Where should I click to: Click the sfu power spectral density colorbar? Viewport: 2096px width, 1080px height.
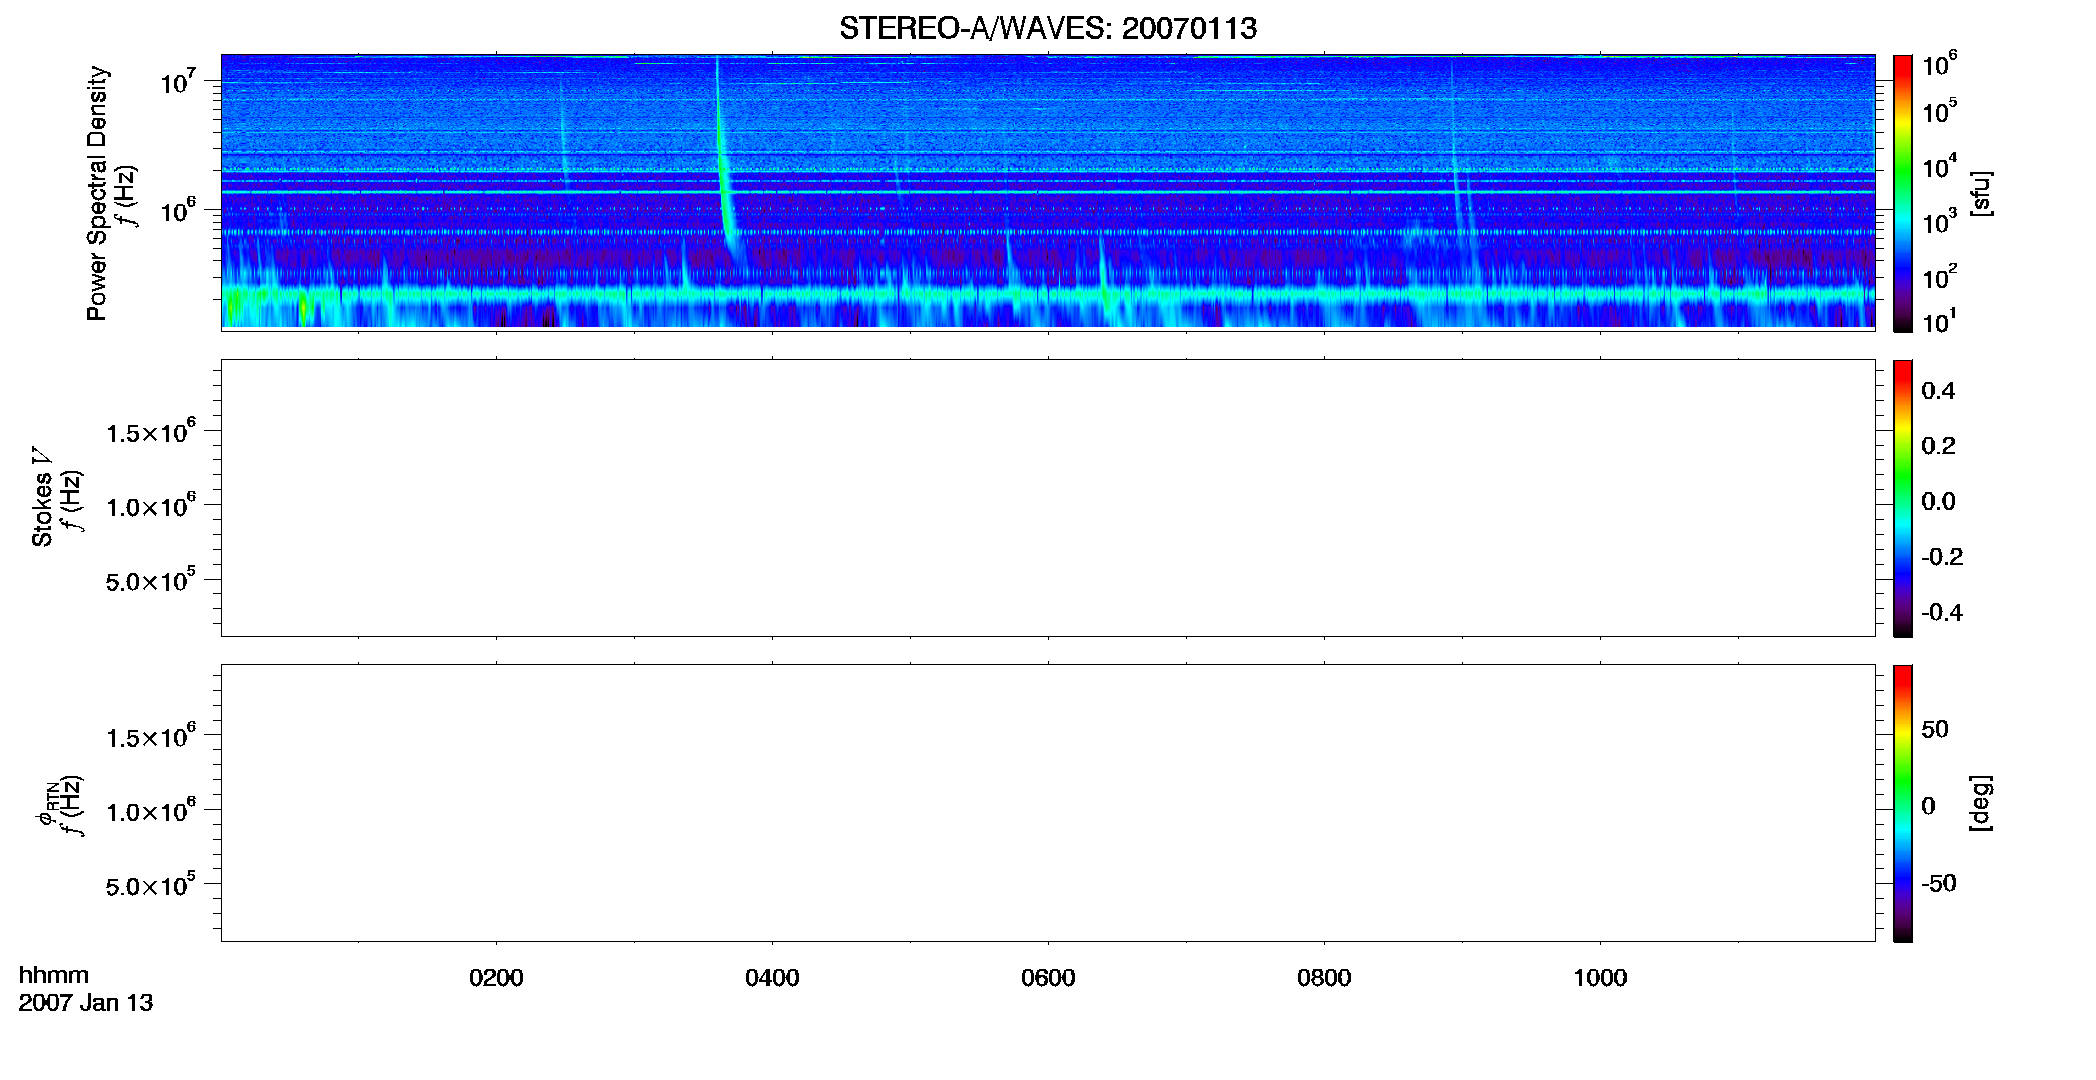(1903, 193)
